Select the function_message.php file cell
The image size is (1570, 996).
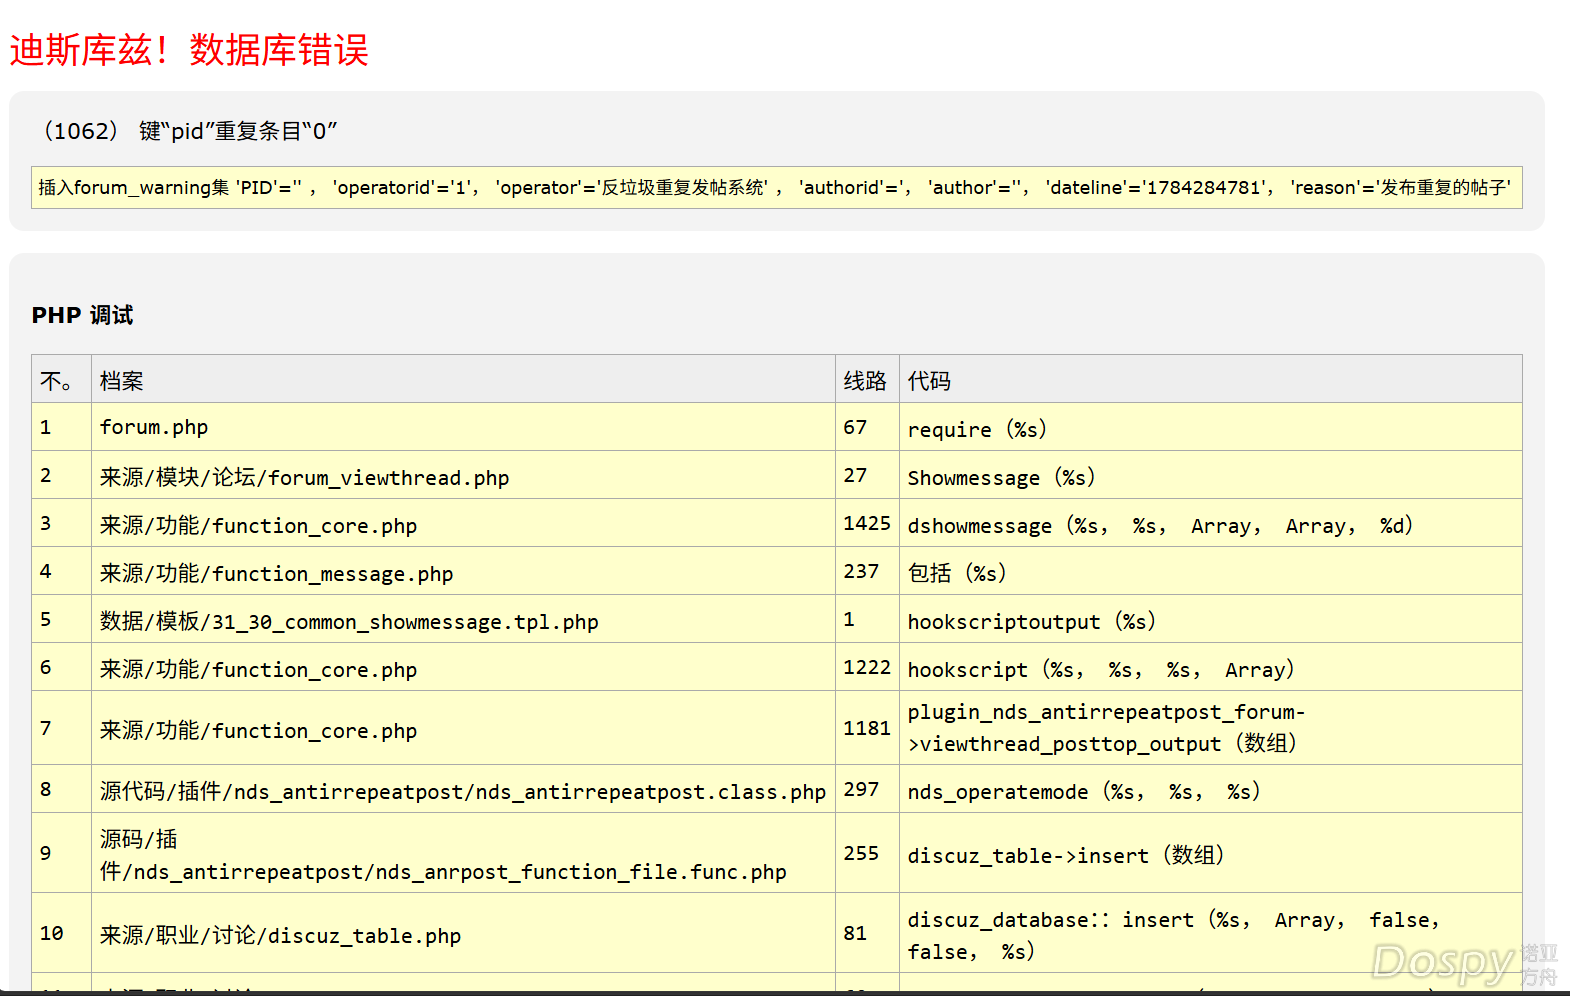coord(463,571)
